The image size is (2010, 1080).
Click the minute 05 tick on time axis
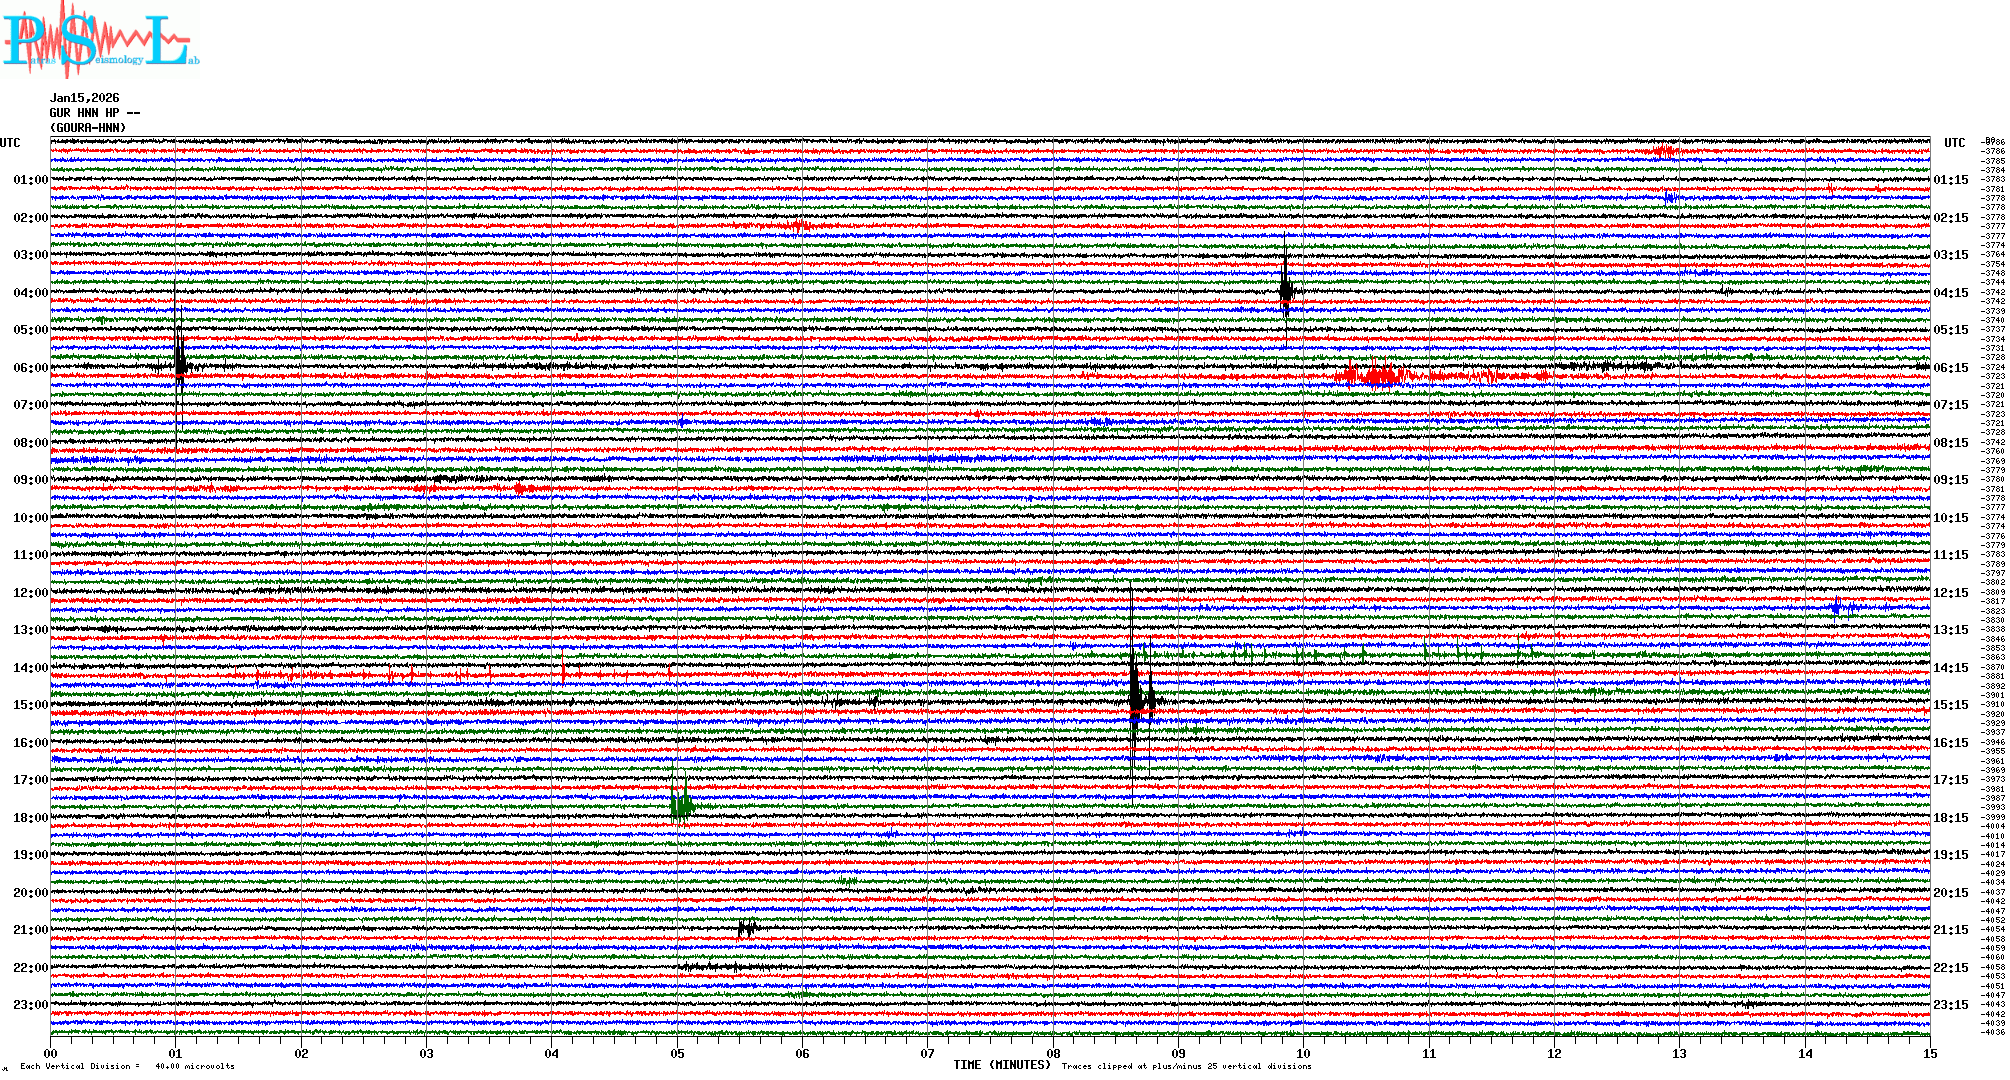tap(677, 1053)
